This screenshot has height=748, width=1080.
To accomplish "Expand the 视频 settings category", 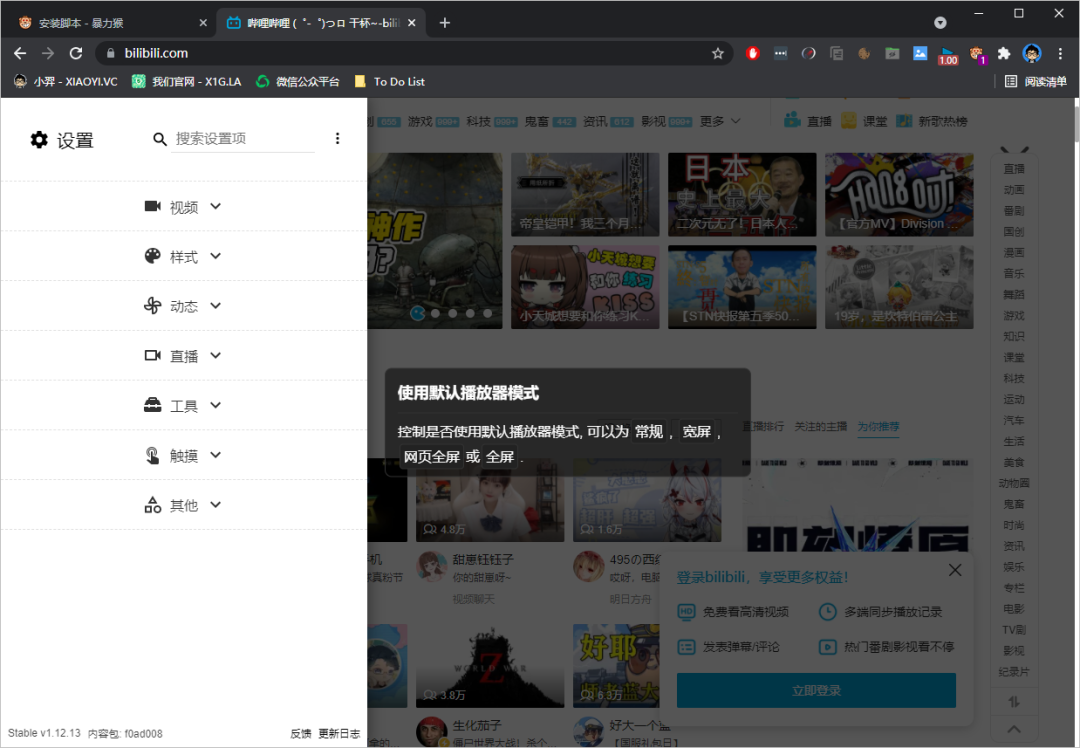I will 184,207.
